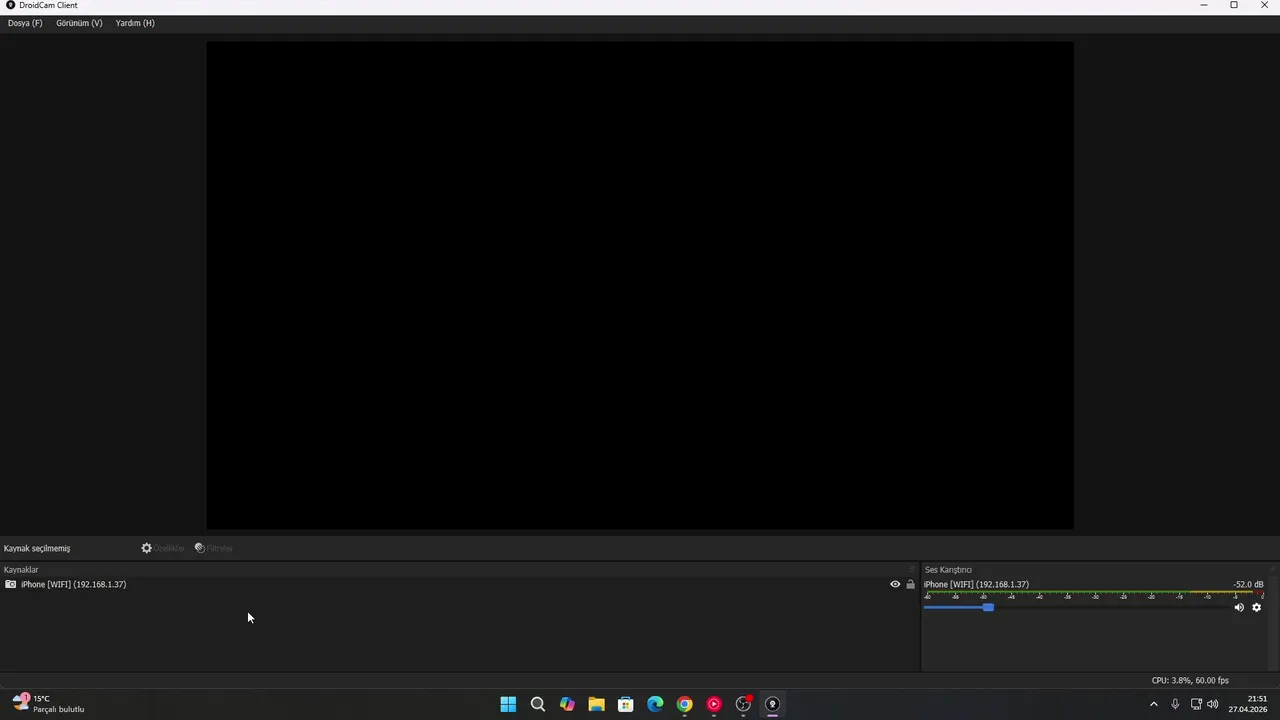Open the red play-button app in taskbar
This screenshot has height=720, width=1280.
point(714,704)
